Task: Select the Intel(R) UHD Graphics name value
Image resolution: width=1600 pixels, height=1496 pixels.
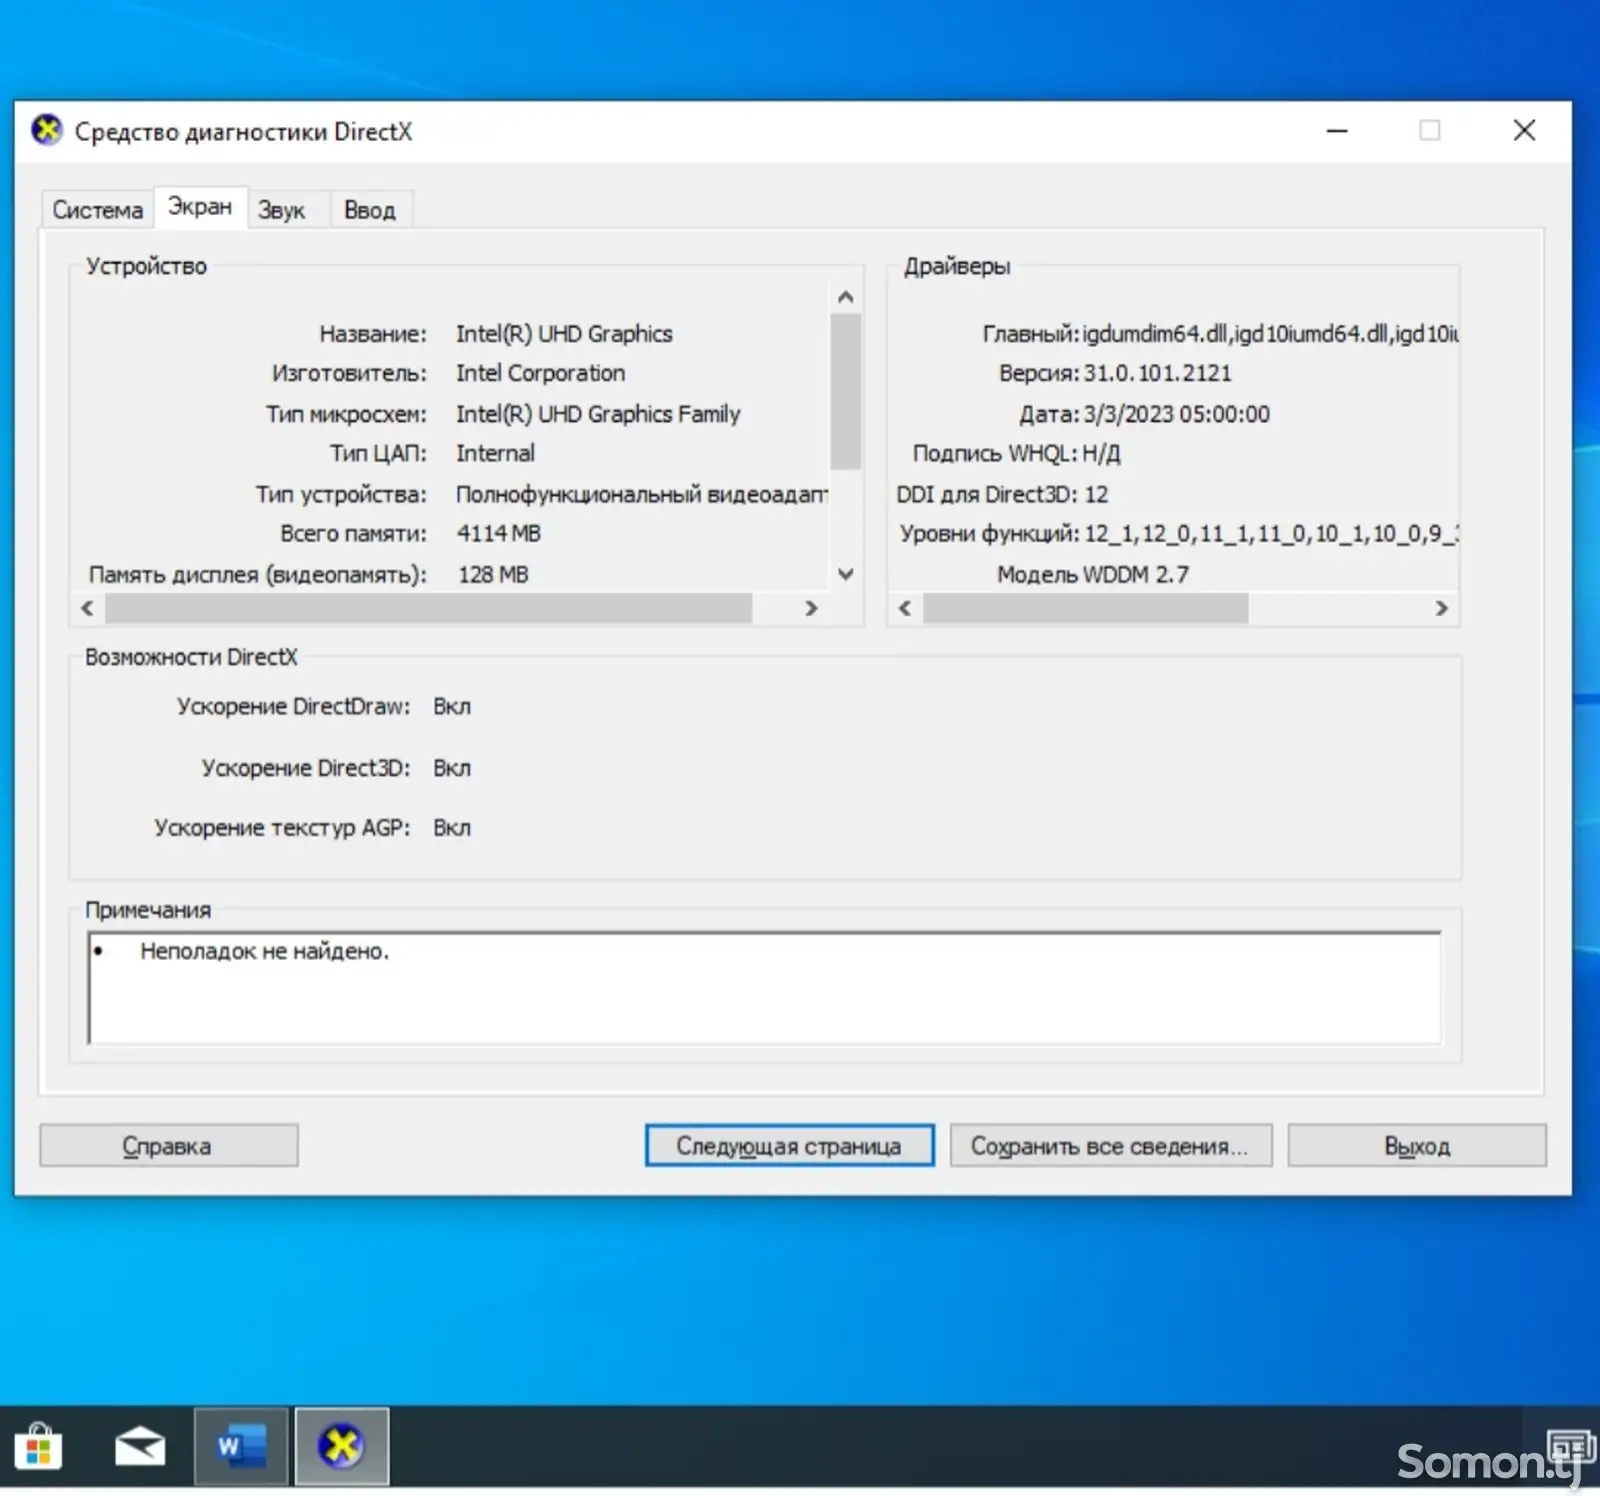Action: (564, 334)
